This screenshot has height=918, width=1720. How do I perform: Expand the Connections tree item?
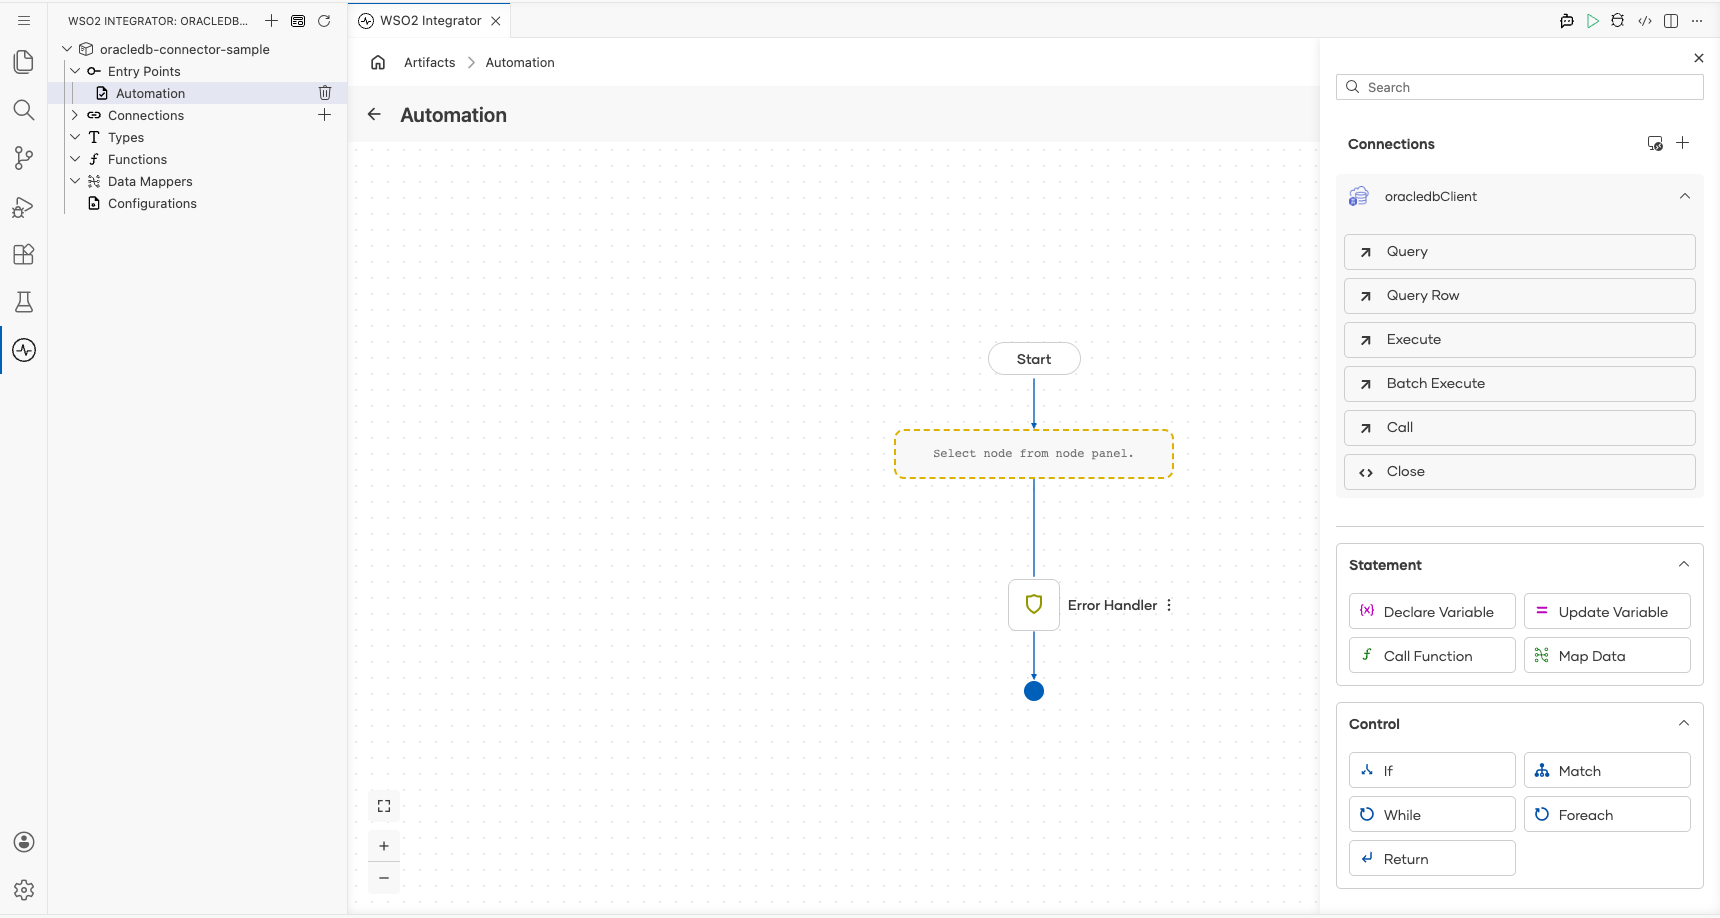coord(75,115)
